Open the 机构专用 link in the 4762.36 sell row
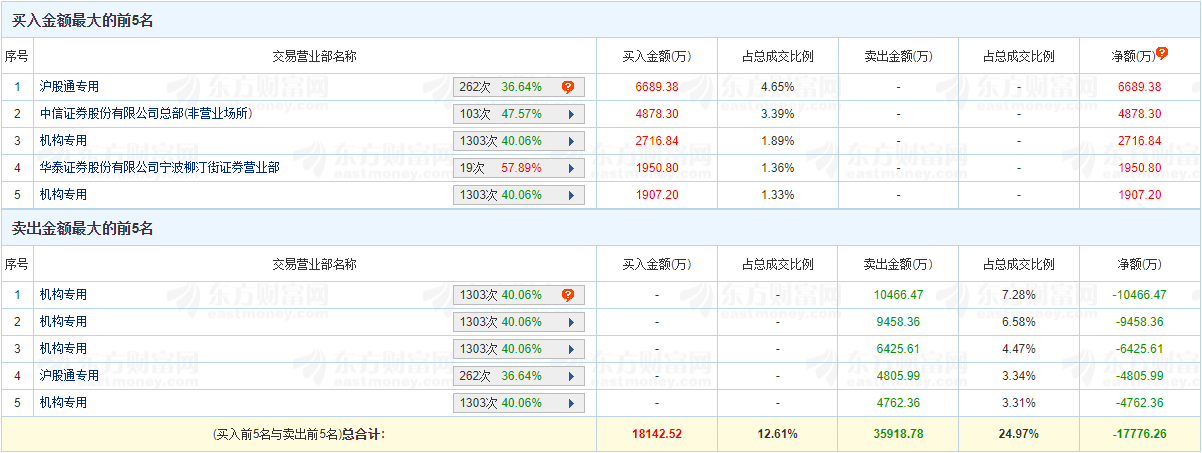This screenshot has width=1202, height=453. (63, 403)
